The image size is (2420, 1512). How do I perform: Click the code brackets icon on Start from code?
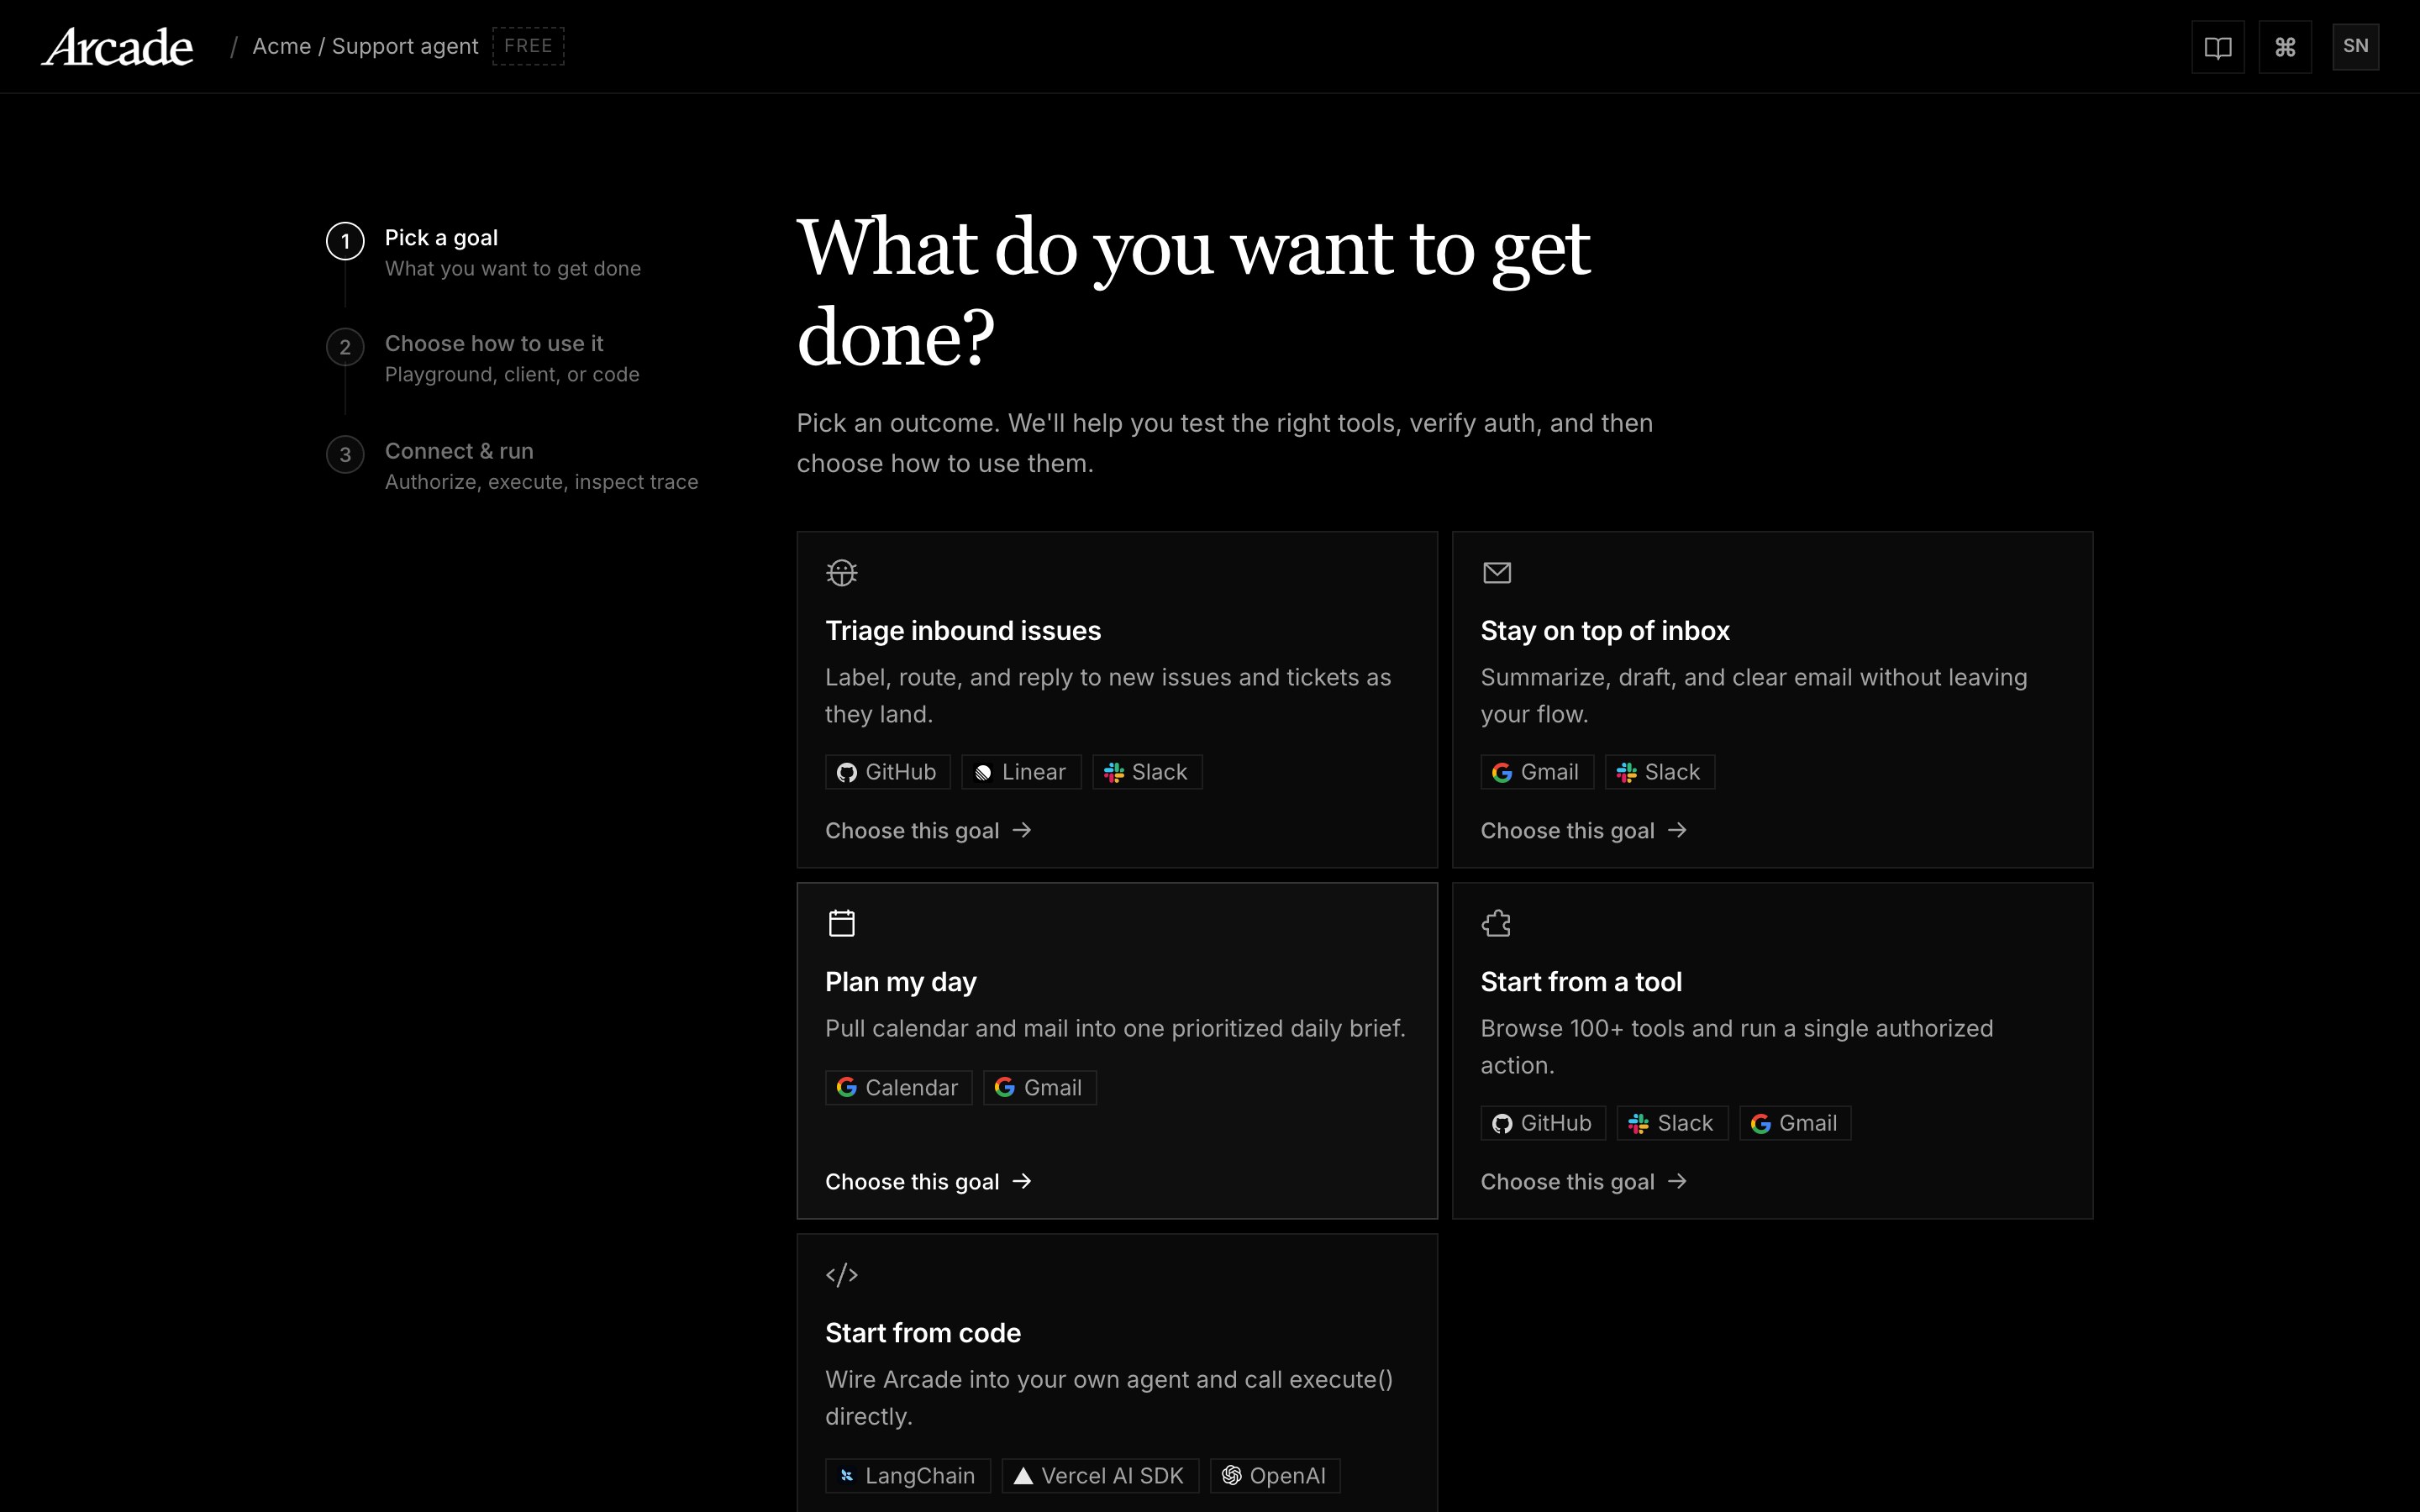[x=842, y=1275]
